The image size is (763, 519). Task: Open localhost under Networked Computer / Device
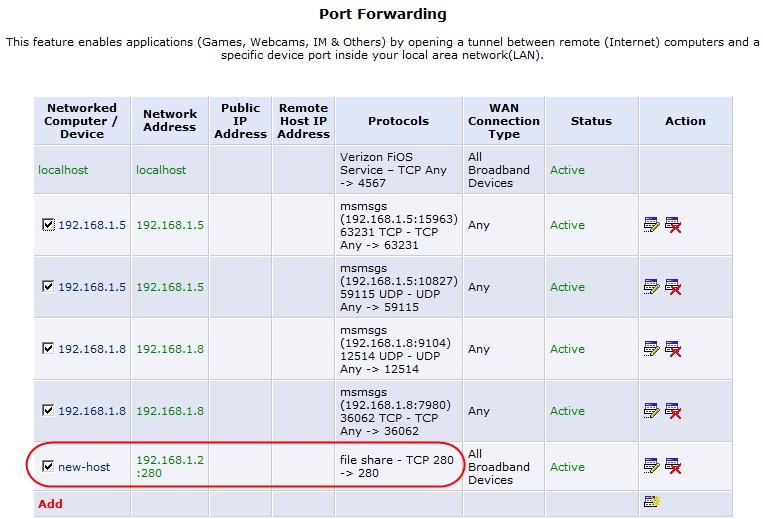(63, 170)
